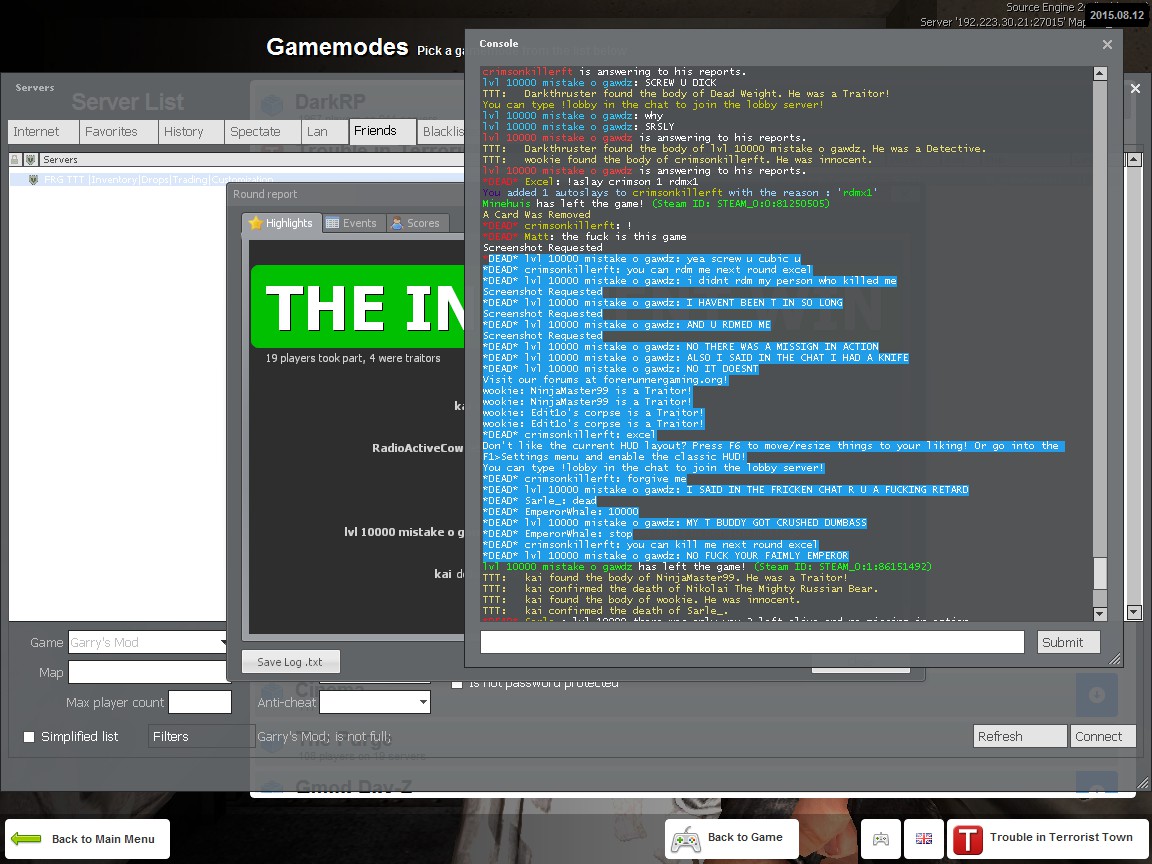
Task: Switch to the Spectate tab
Action: pyautogui.click(x=262, y=132)
